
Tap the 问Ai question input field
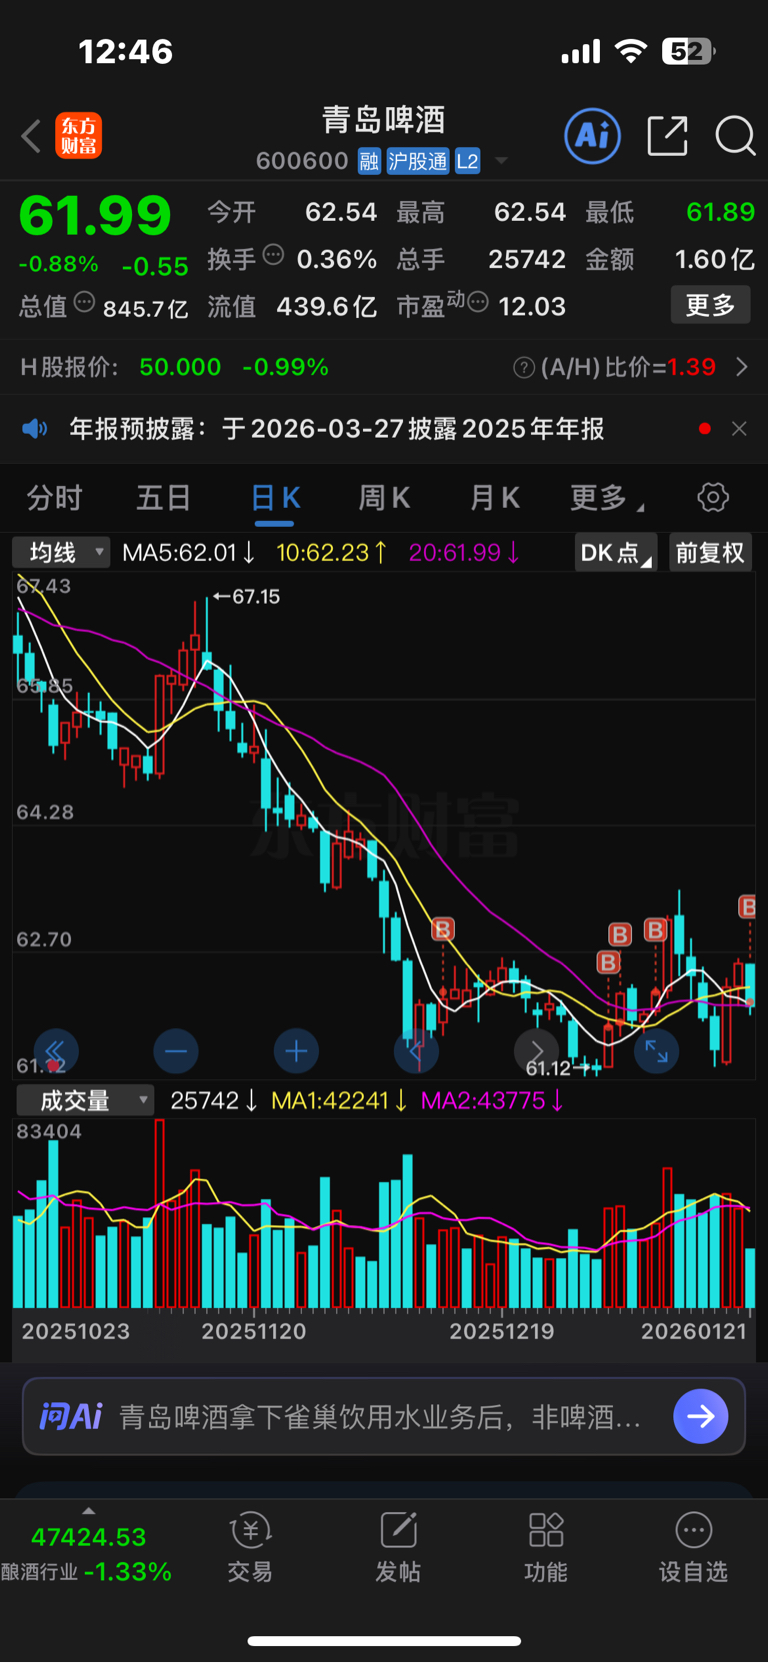tap(384, 1417)
